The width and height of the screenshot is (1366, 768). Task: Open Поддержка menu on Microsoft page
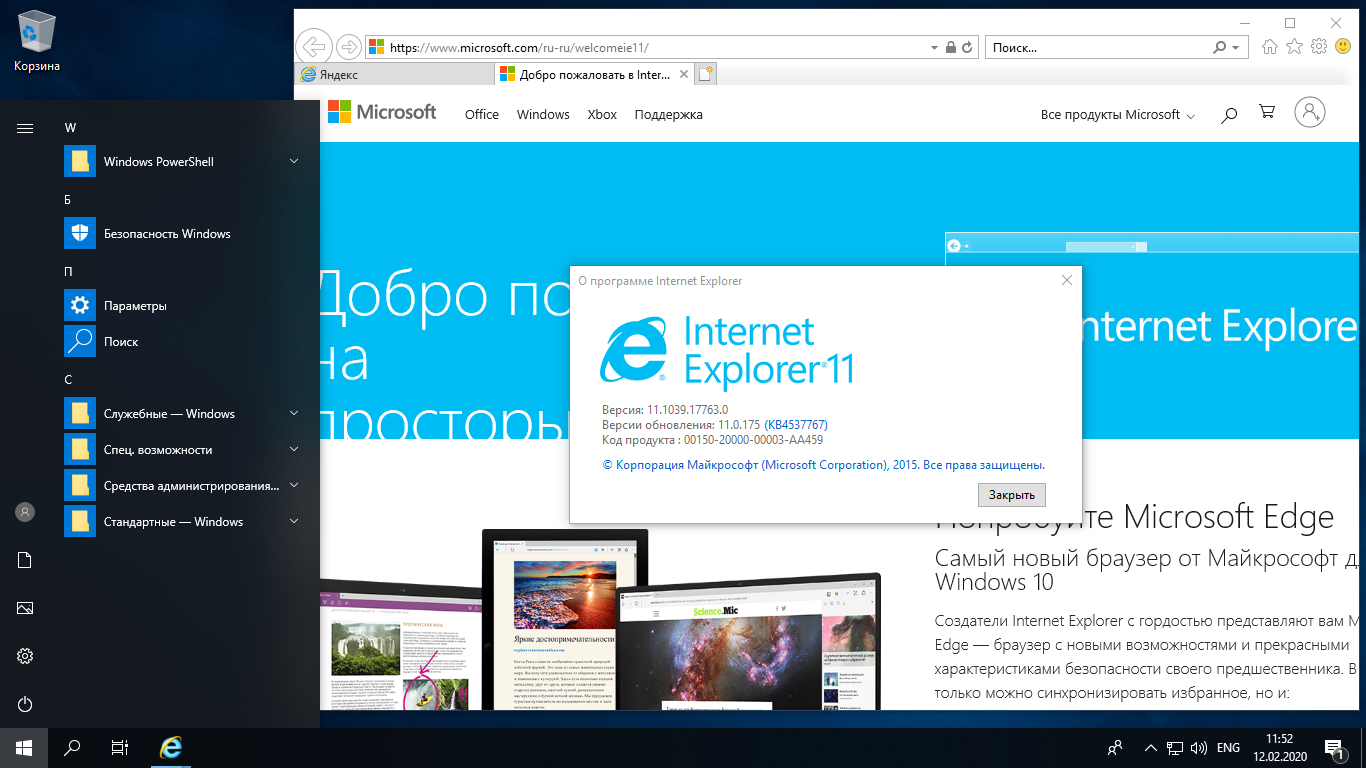pyautogui.click(x=668, y=115)
